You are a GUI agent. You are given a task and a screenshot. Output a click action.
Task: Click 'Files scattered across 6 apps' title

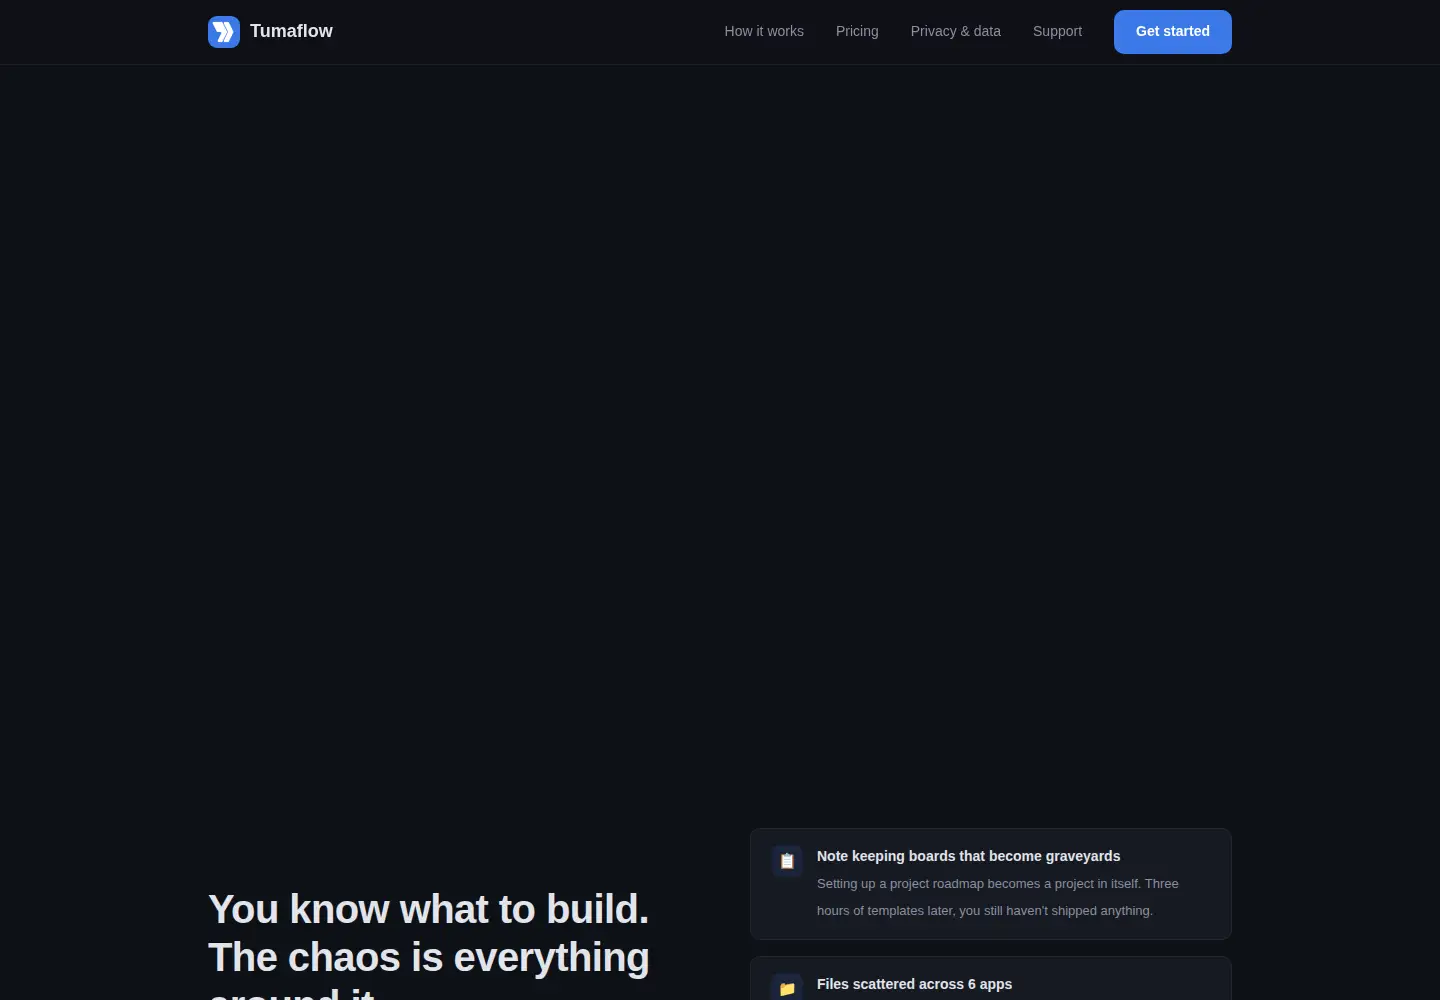(914, 984)
